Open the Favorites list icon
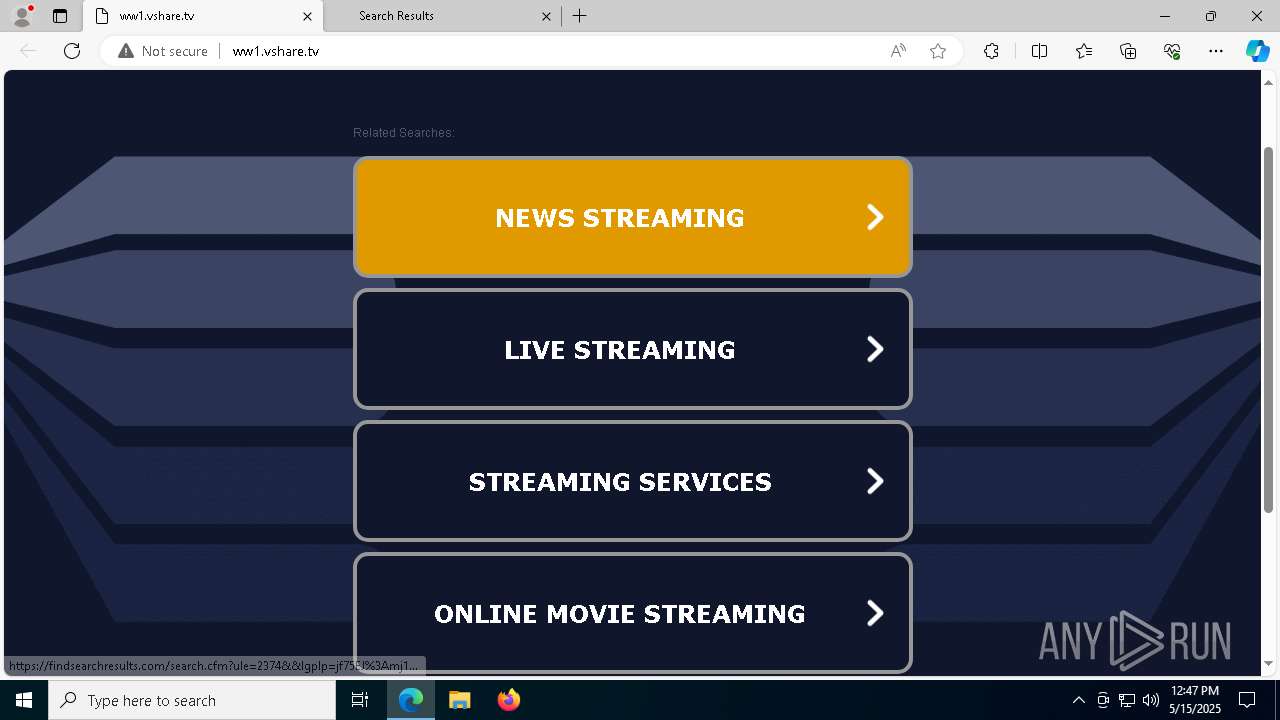The width and height of the screenshot is (1280, 720). (x=1084, y=51)
